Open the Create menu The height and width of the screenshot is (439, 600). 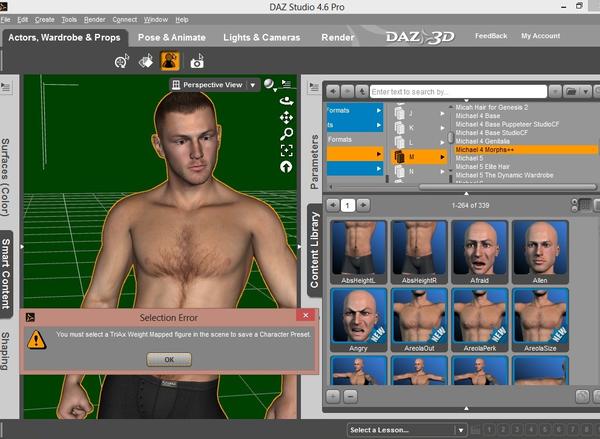45,20
